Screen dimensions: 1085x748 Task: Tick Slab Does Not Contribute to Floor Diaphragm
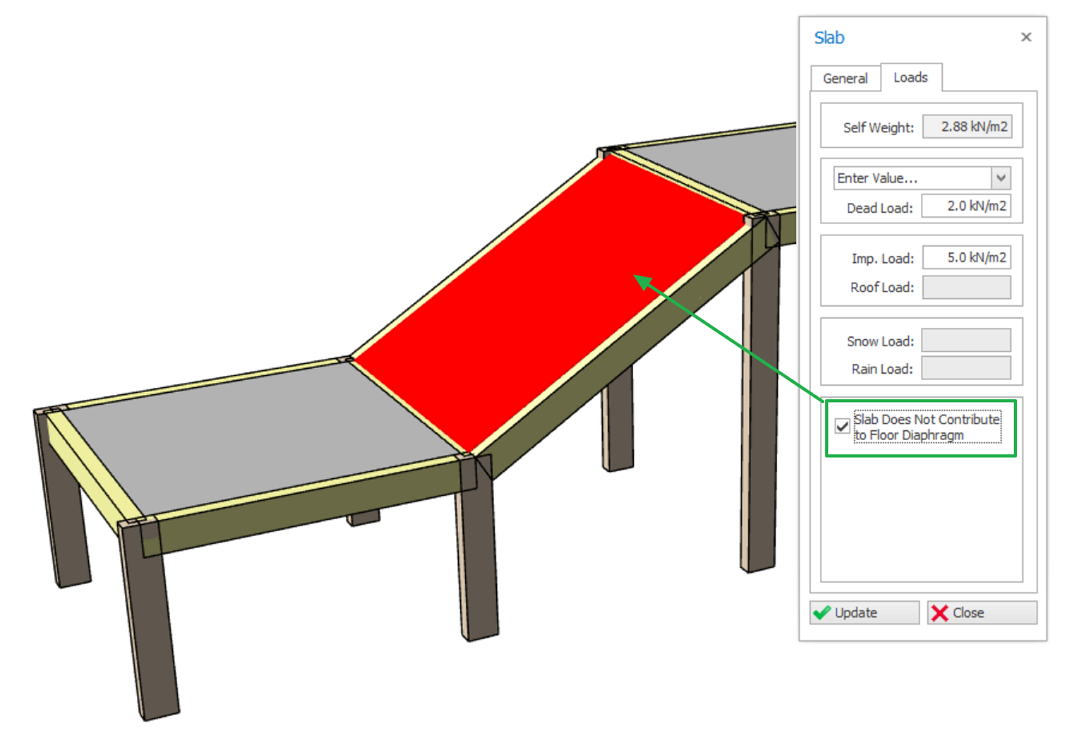[842, 427]
